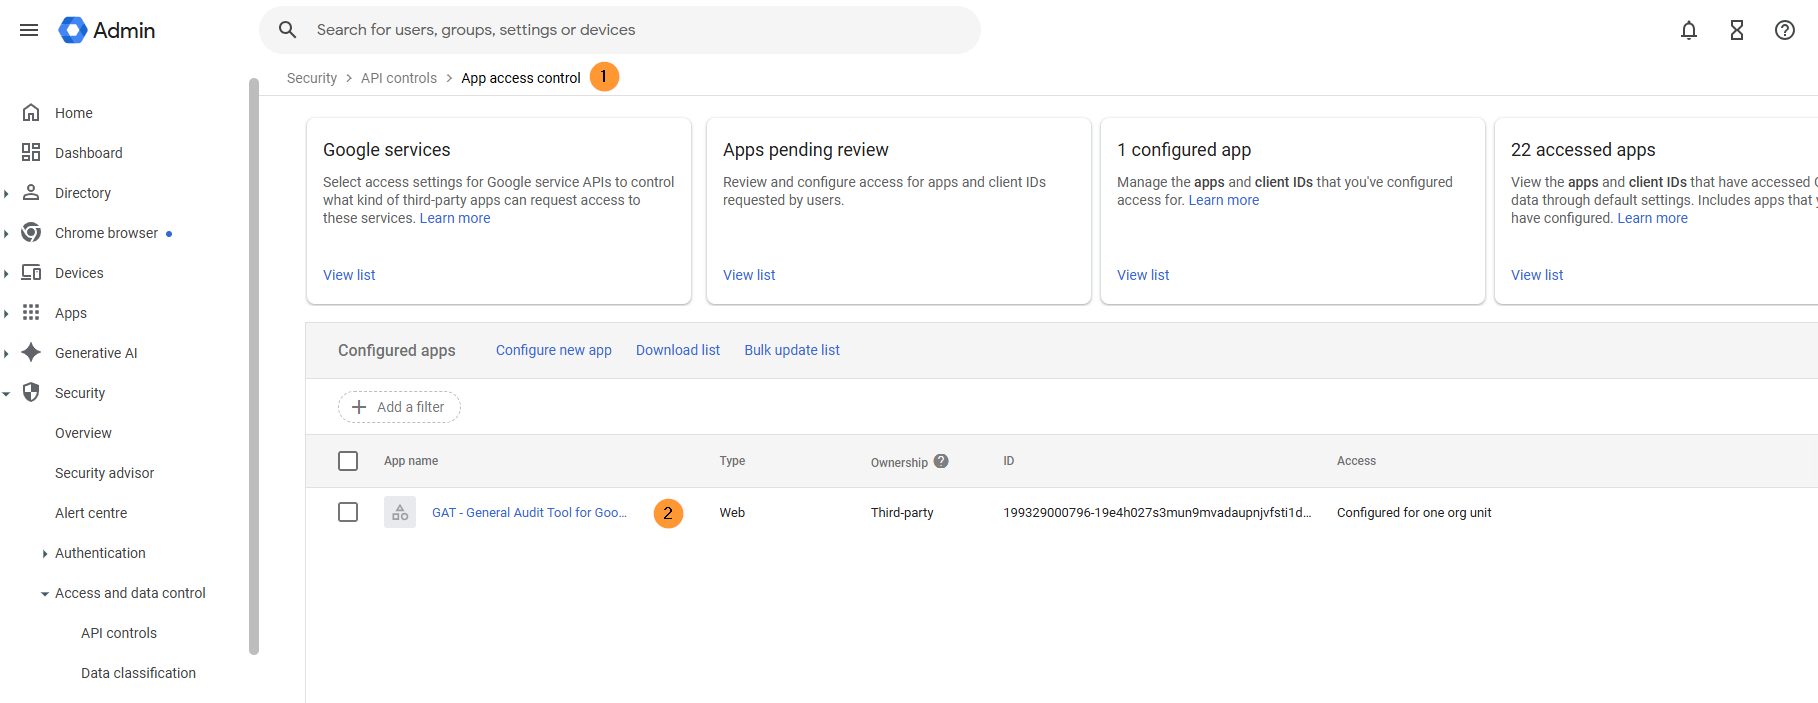Open API controls in sidebar
This screenshot has height=703, width=1818.
pyautogui.click(x=119, y=633)
